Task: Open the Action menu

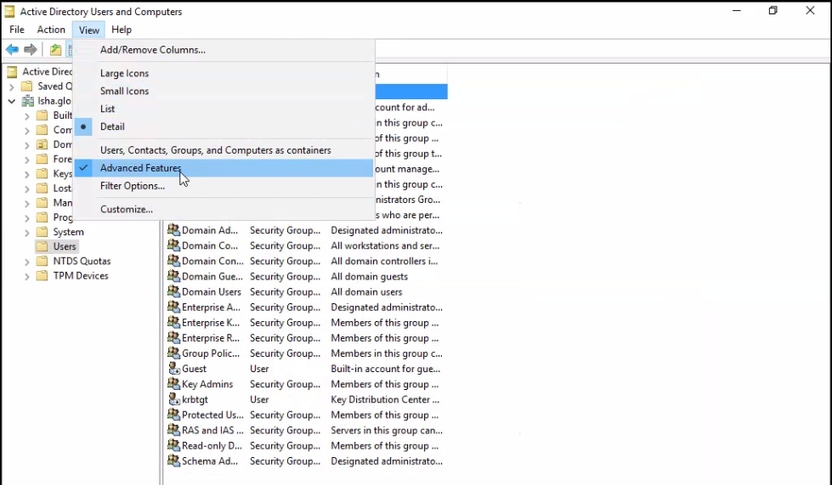Action: pyautogui.click(x=51, y=30)
